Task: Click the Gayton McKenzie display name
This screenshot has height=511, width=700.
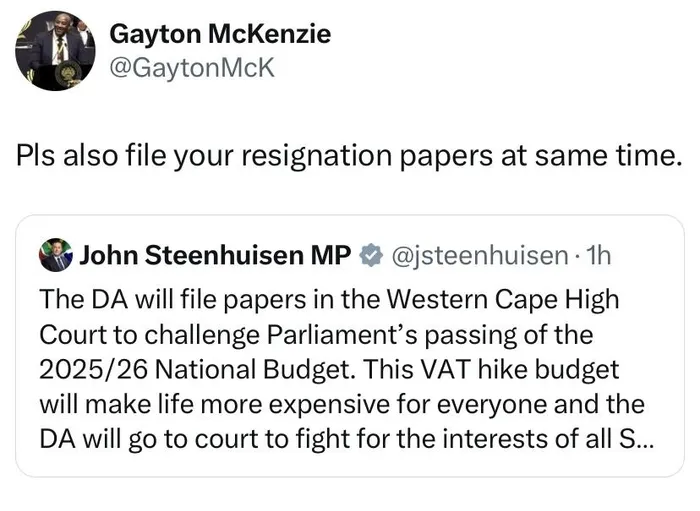Action: 220,34
